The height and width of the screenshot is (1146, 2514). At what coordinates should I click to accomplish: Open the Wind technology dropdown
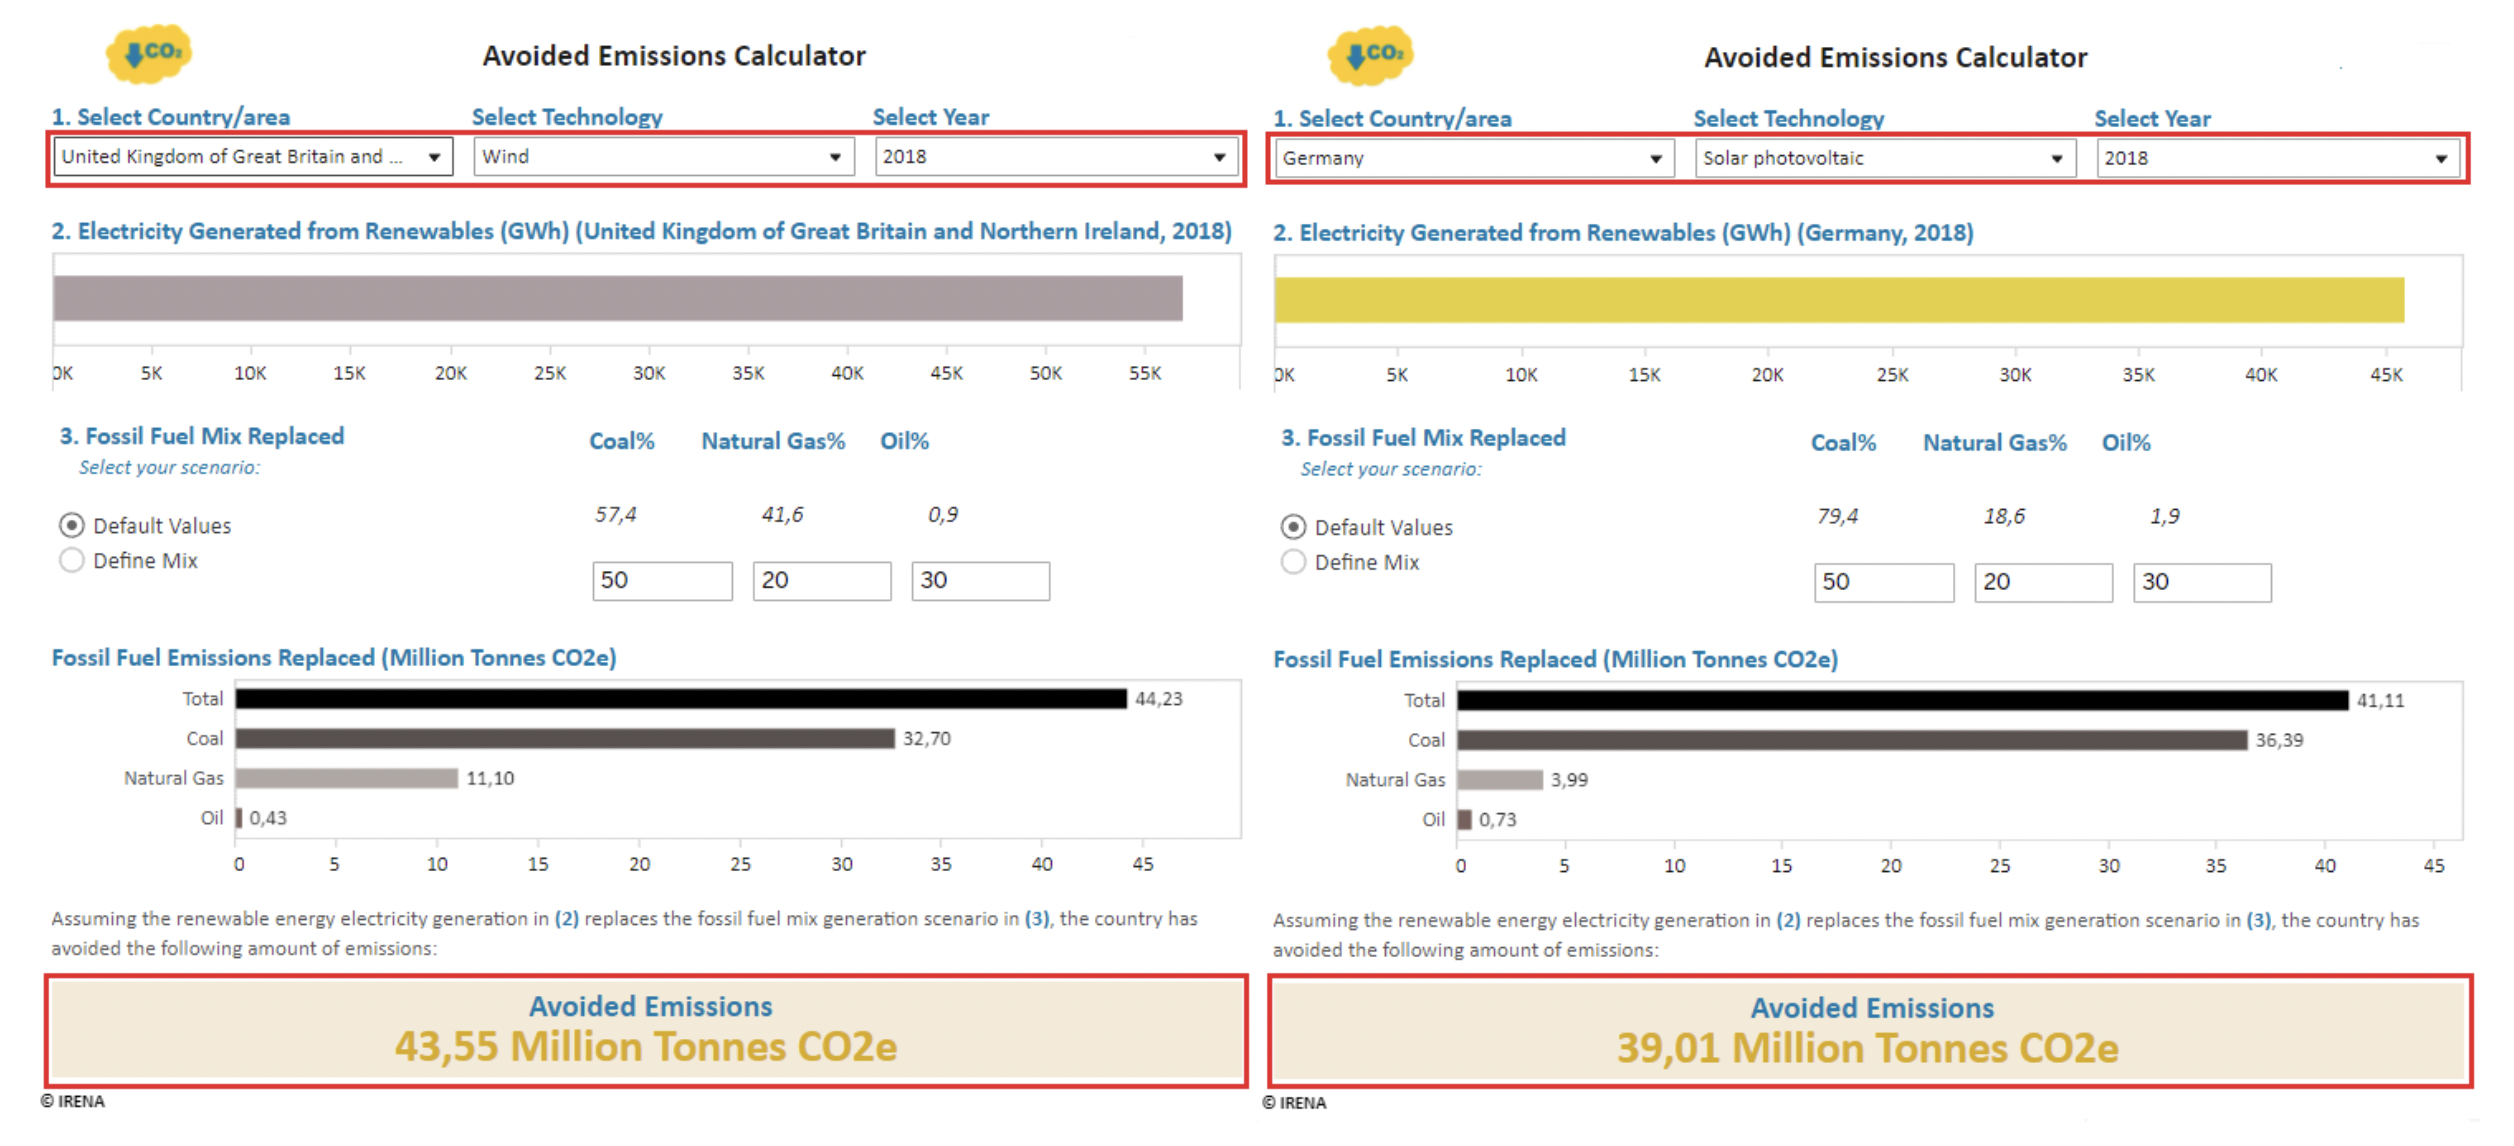tap(662, 157)
